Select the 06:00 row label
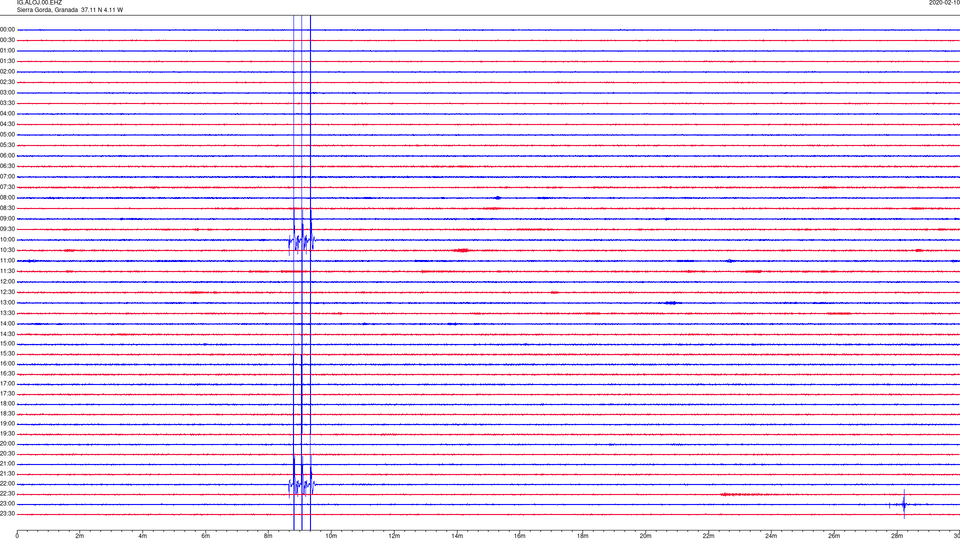 click(7, 156)
